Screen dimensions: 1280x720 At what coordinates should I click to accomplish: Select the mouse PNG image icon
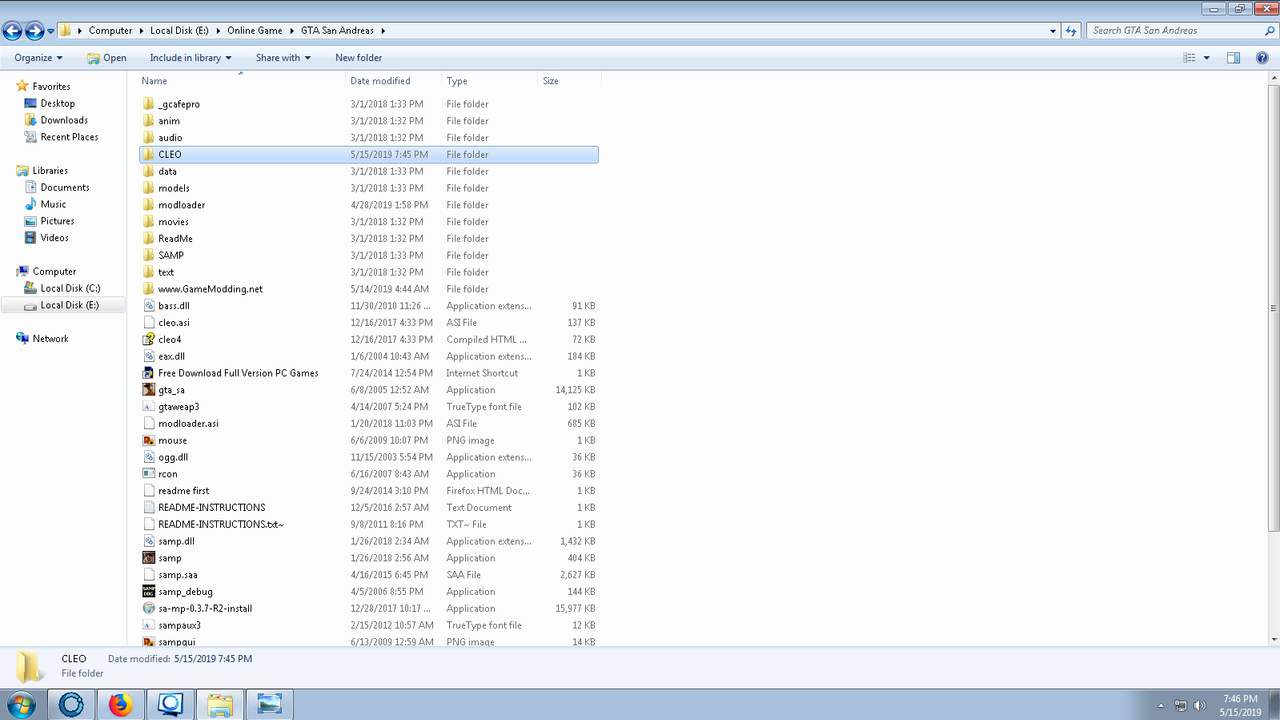tap(149, 440)
